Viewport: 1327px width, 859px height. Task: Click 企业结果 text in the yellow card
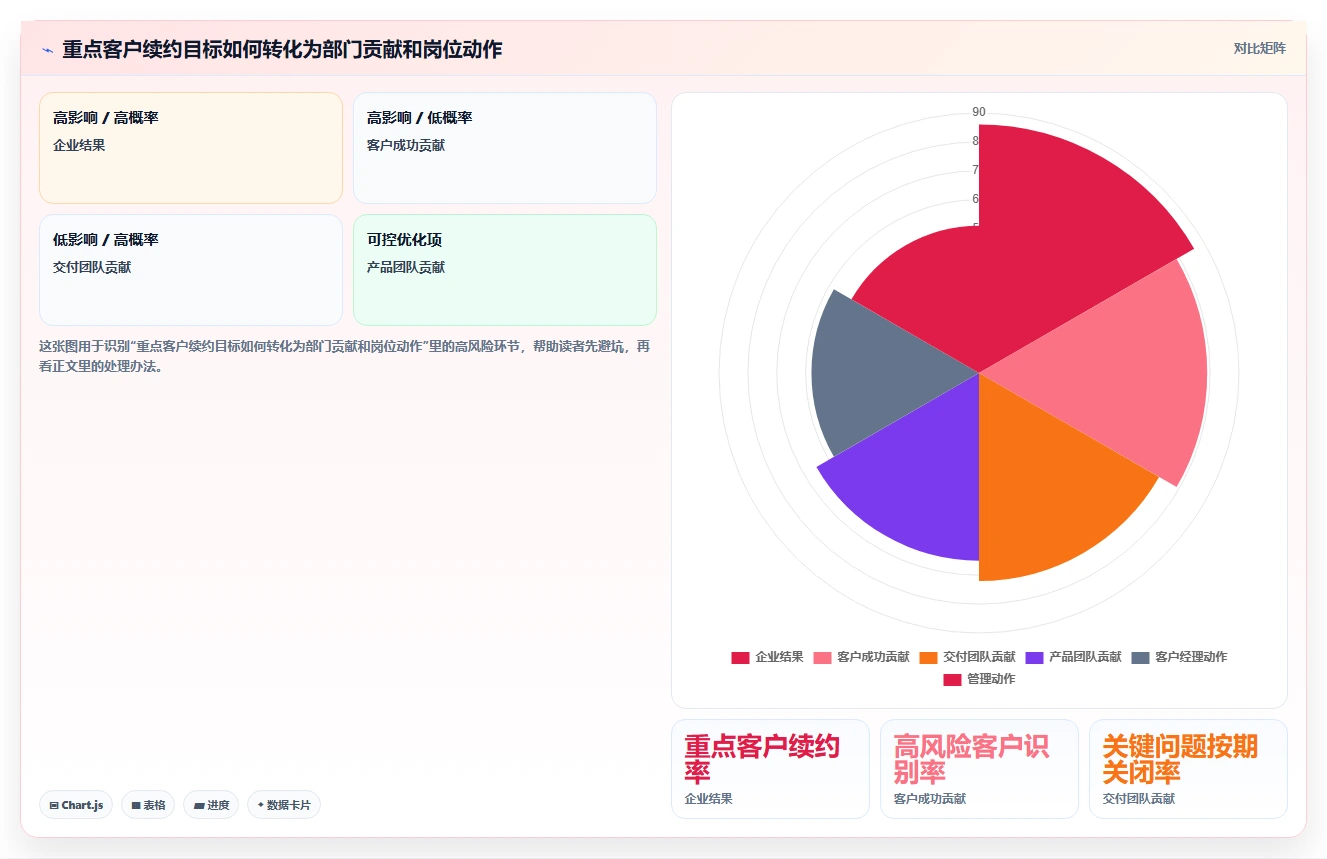79,145
